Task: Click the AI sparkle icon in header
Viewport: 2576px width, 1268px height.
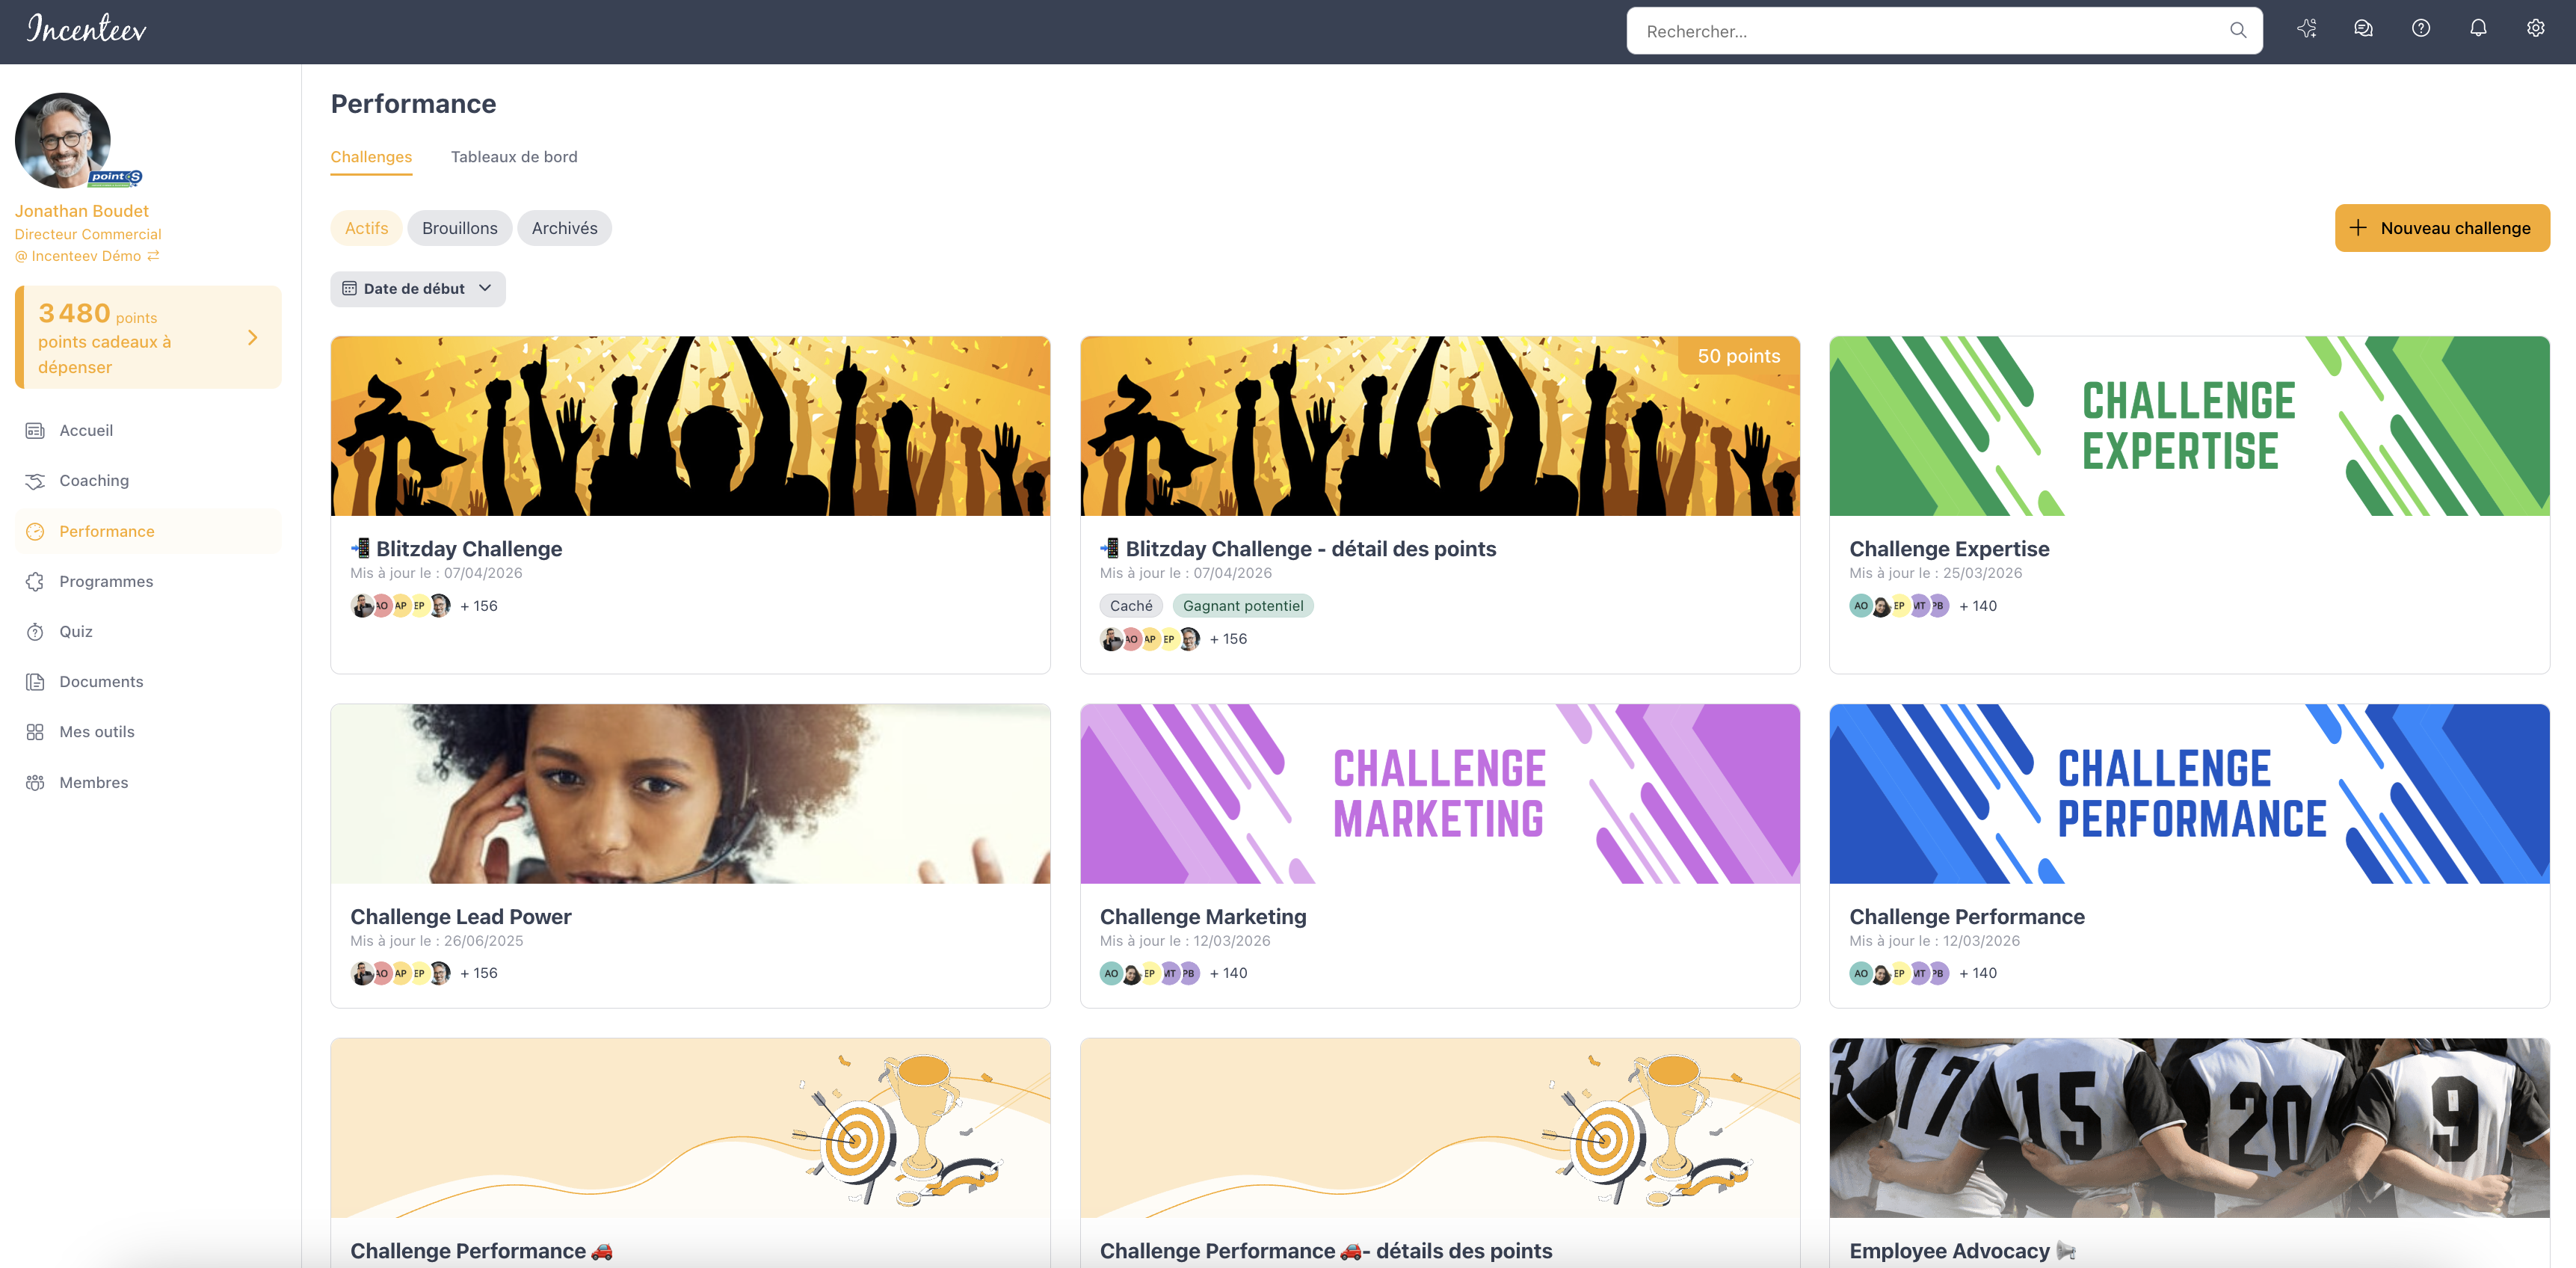Action: [x=2306, y=29]
